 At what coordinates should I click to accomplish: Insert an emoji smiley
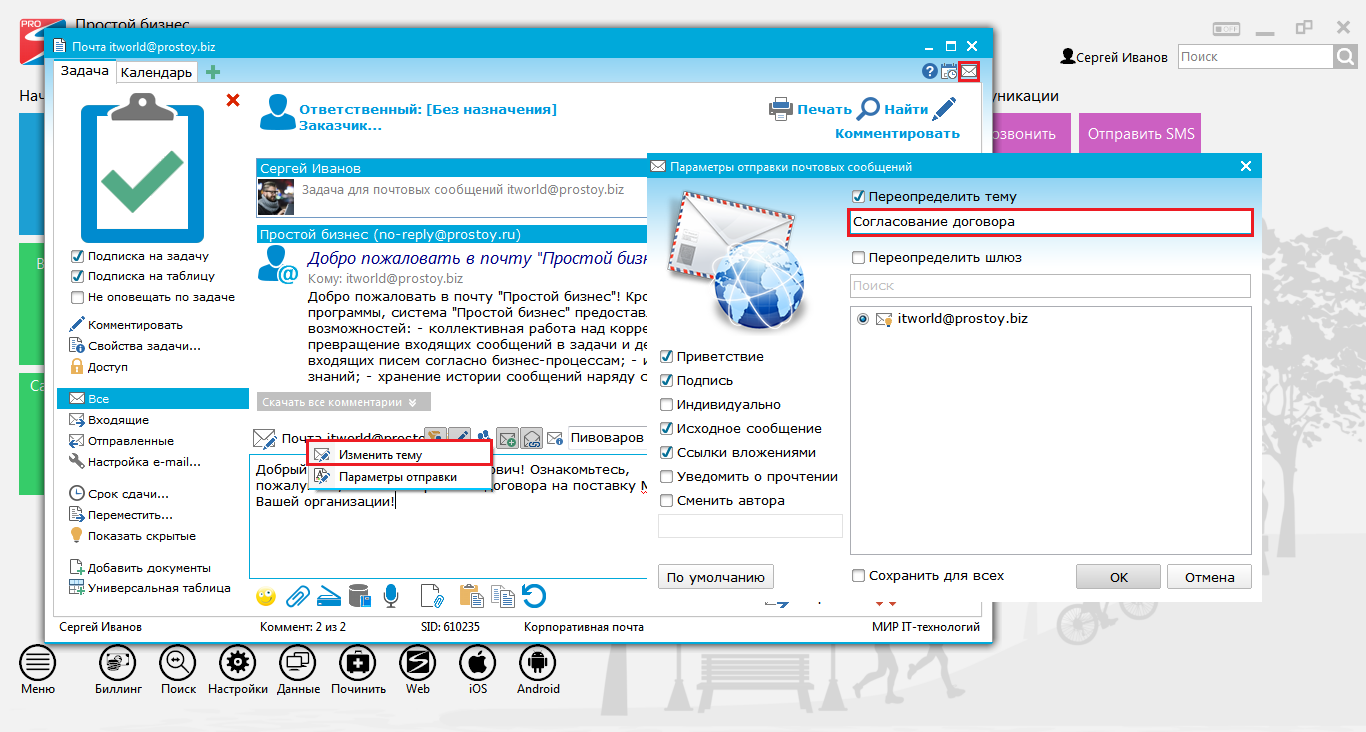tap(265, 597)
